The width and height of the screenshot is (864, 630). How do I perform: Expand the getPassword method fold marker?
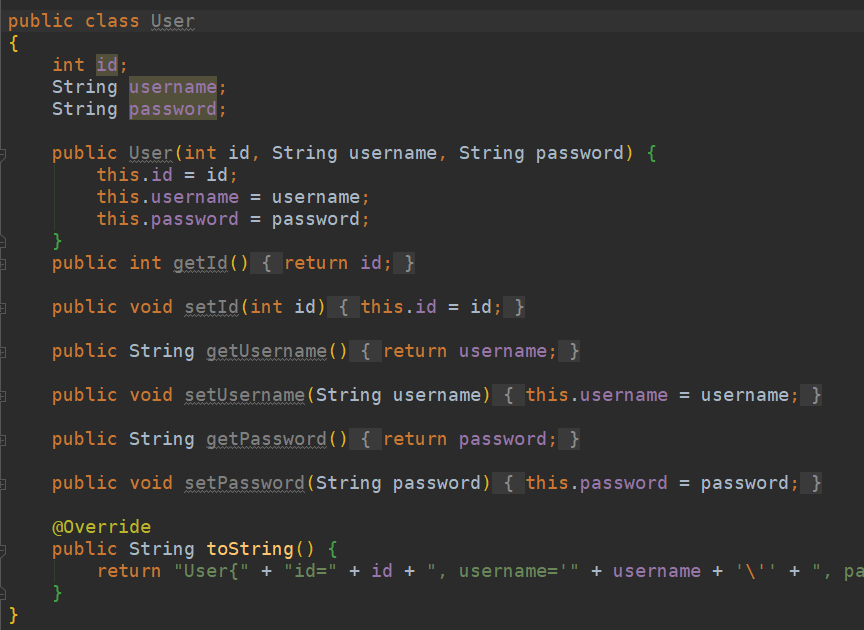point(3,440)
